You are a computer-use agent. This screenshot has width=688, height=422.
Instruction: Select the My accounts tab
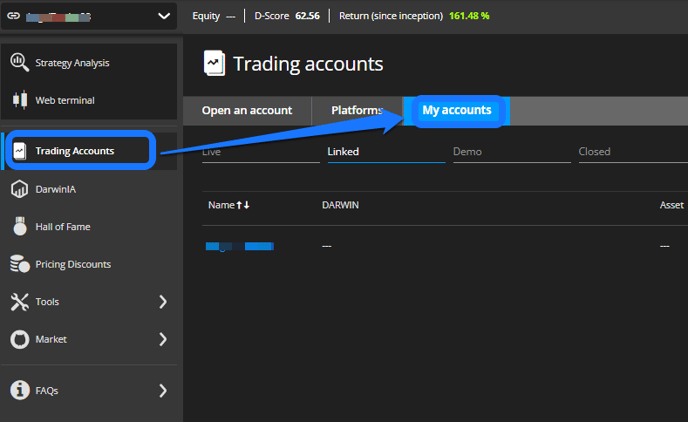point(457,111)
